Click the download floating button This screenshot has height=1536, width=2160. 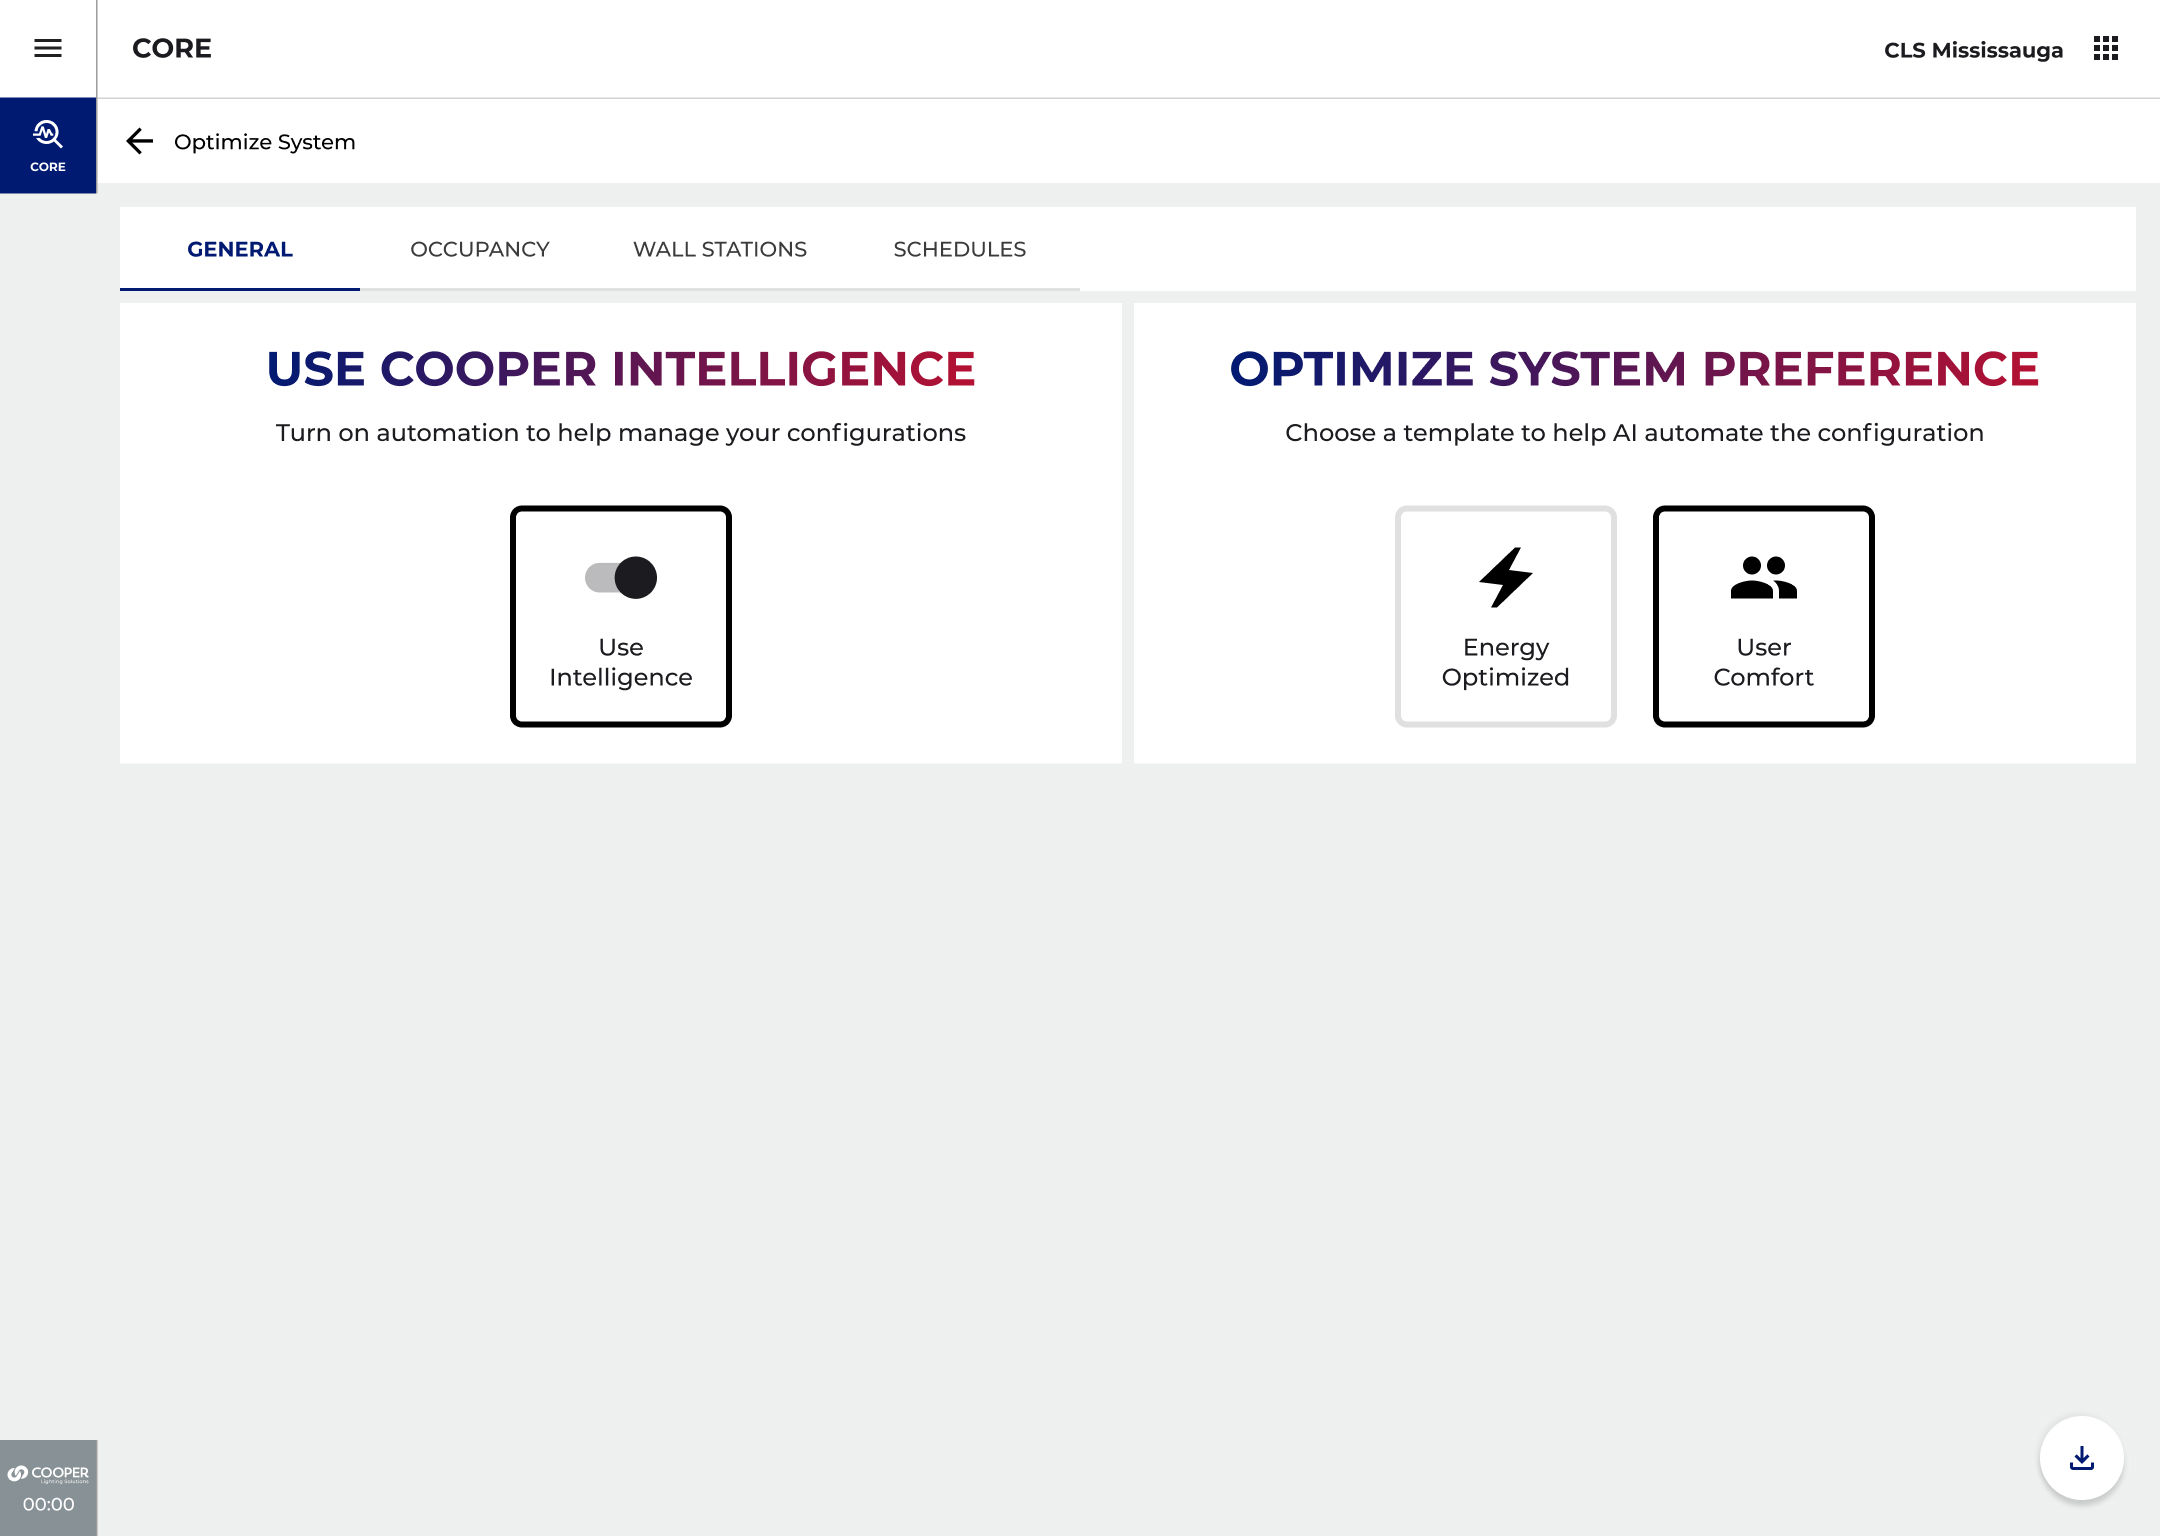click(x=2081, y=1458)
